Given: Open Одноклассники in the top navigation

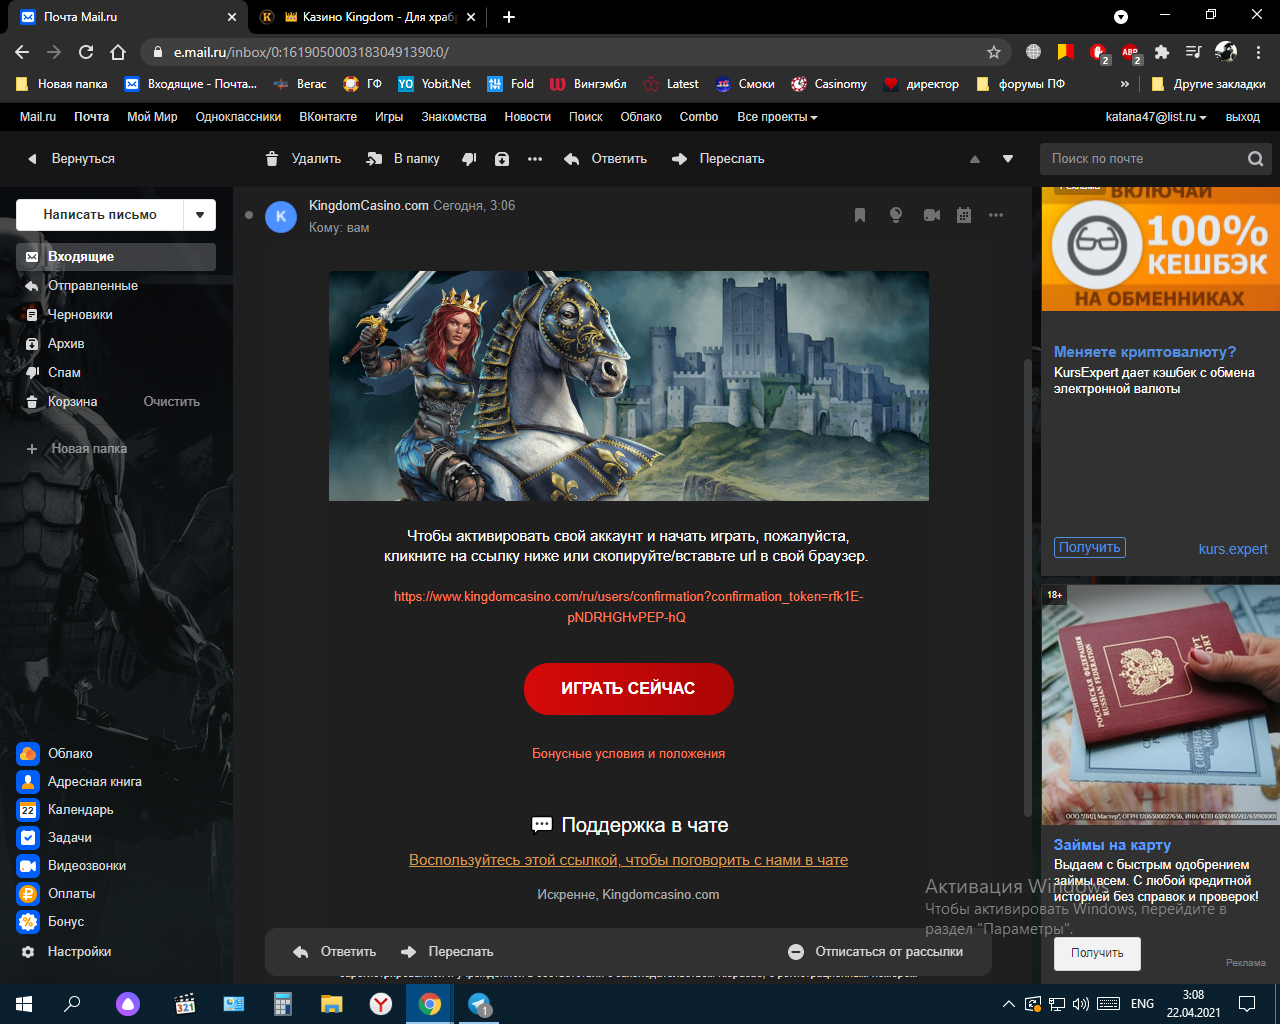Looking at the screenshot, I should (x=238, y=117).
